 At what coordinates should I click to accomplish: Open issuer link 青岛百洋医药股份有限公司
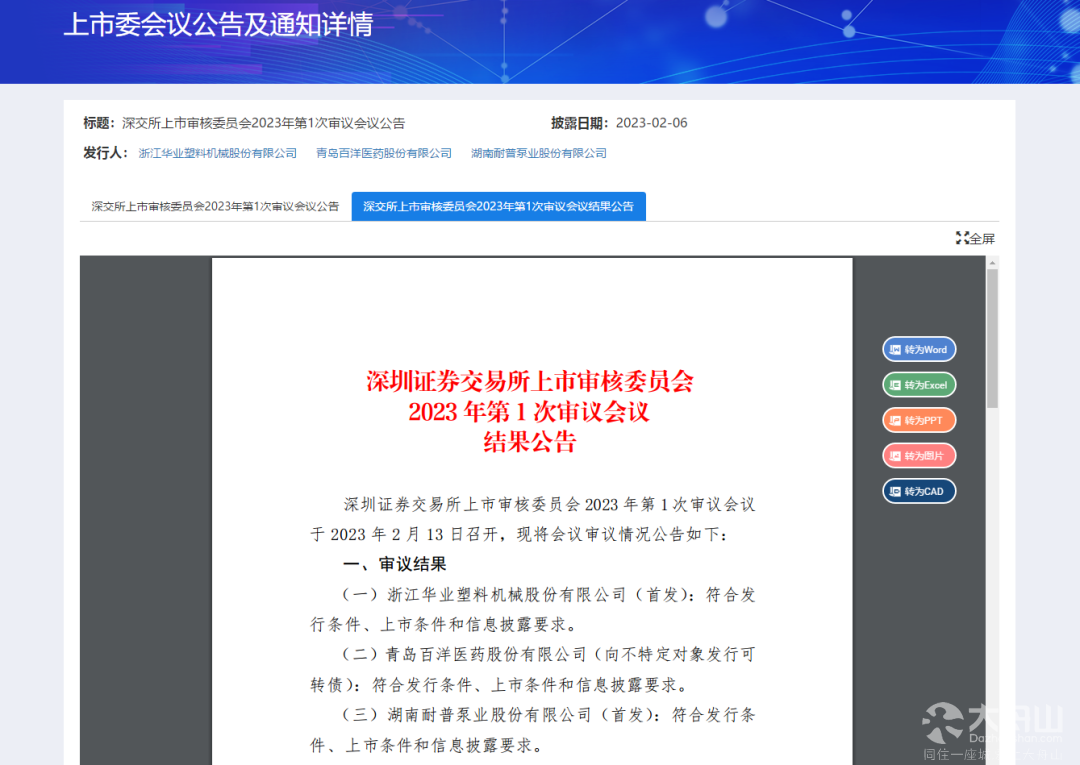[x=384, y=153]
